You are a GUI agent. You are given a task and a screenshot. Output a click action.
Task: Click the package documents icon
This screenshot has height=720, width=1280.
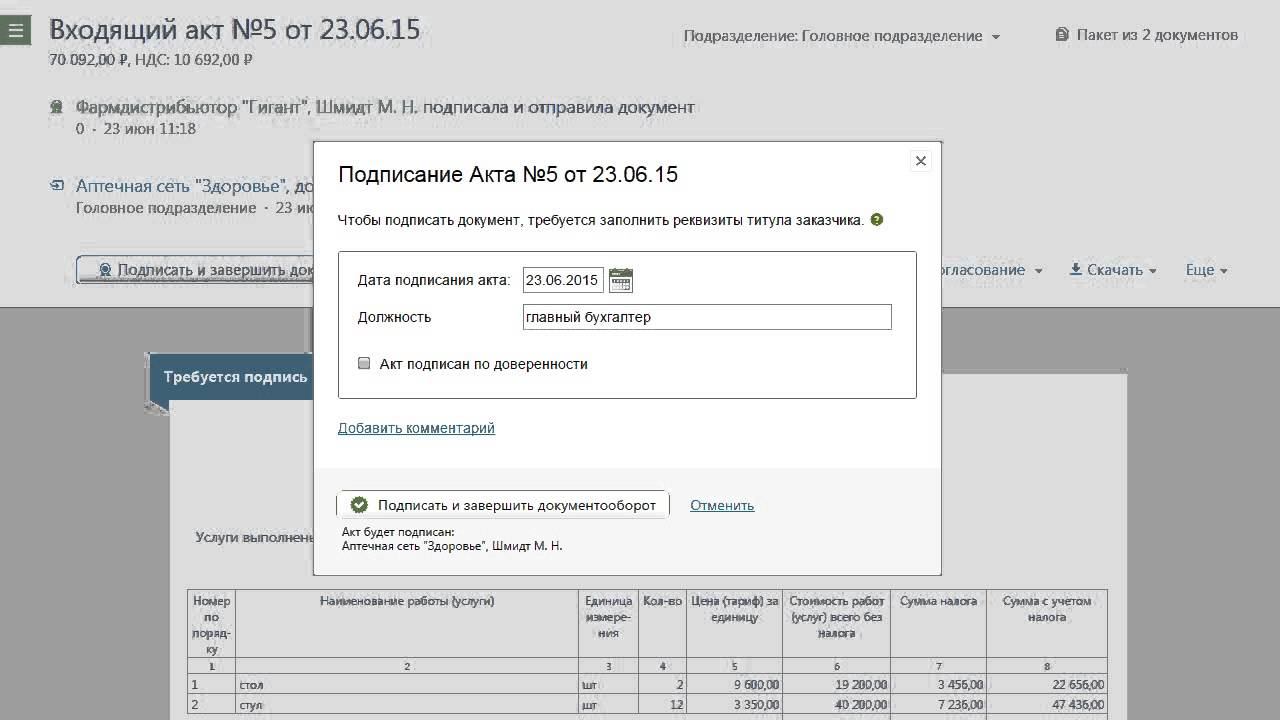click(1062, 35)
